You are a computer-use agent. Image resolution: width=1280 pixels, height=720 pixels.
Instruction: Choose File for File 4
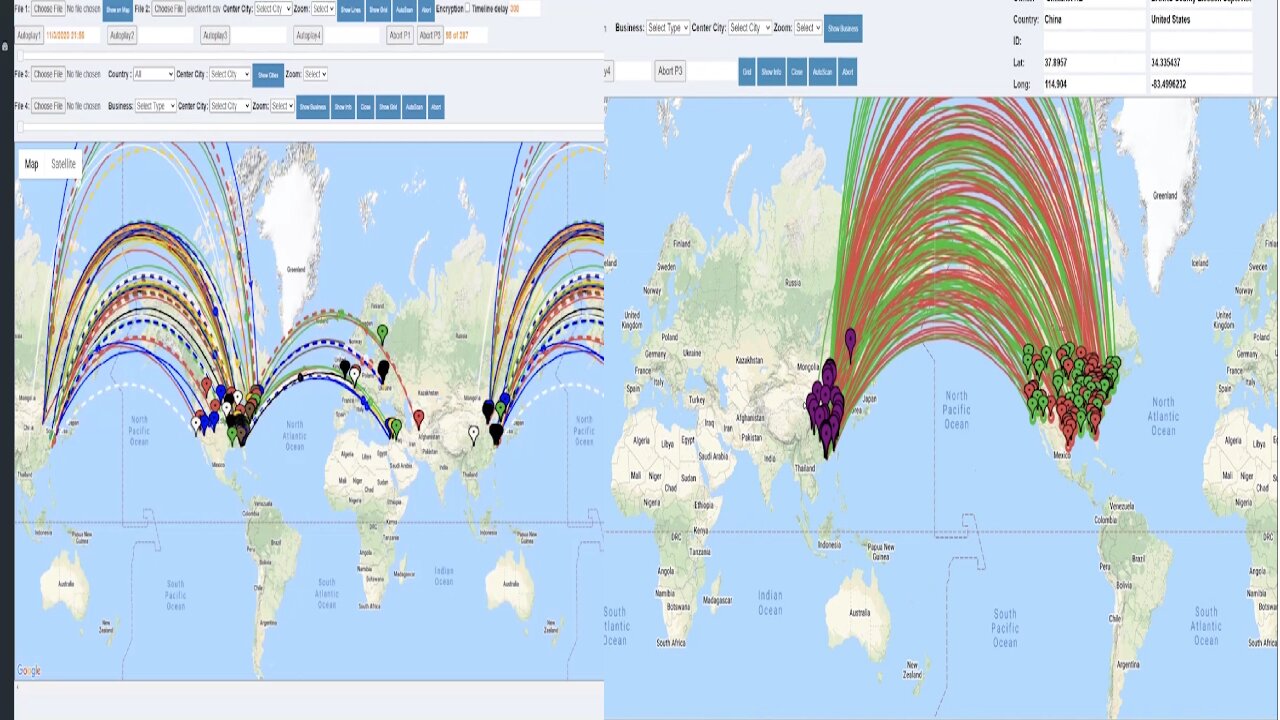[48, 106]
